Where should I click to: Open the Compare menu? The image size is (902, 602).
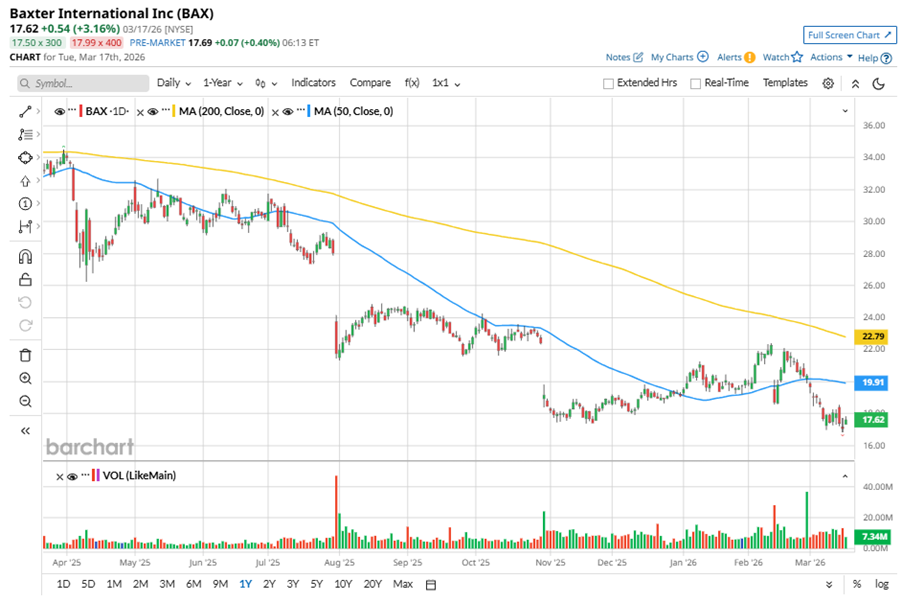[370, 83]
